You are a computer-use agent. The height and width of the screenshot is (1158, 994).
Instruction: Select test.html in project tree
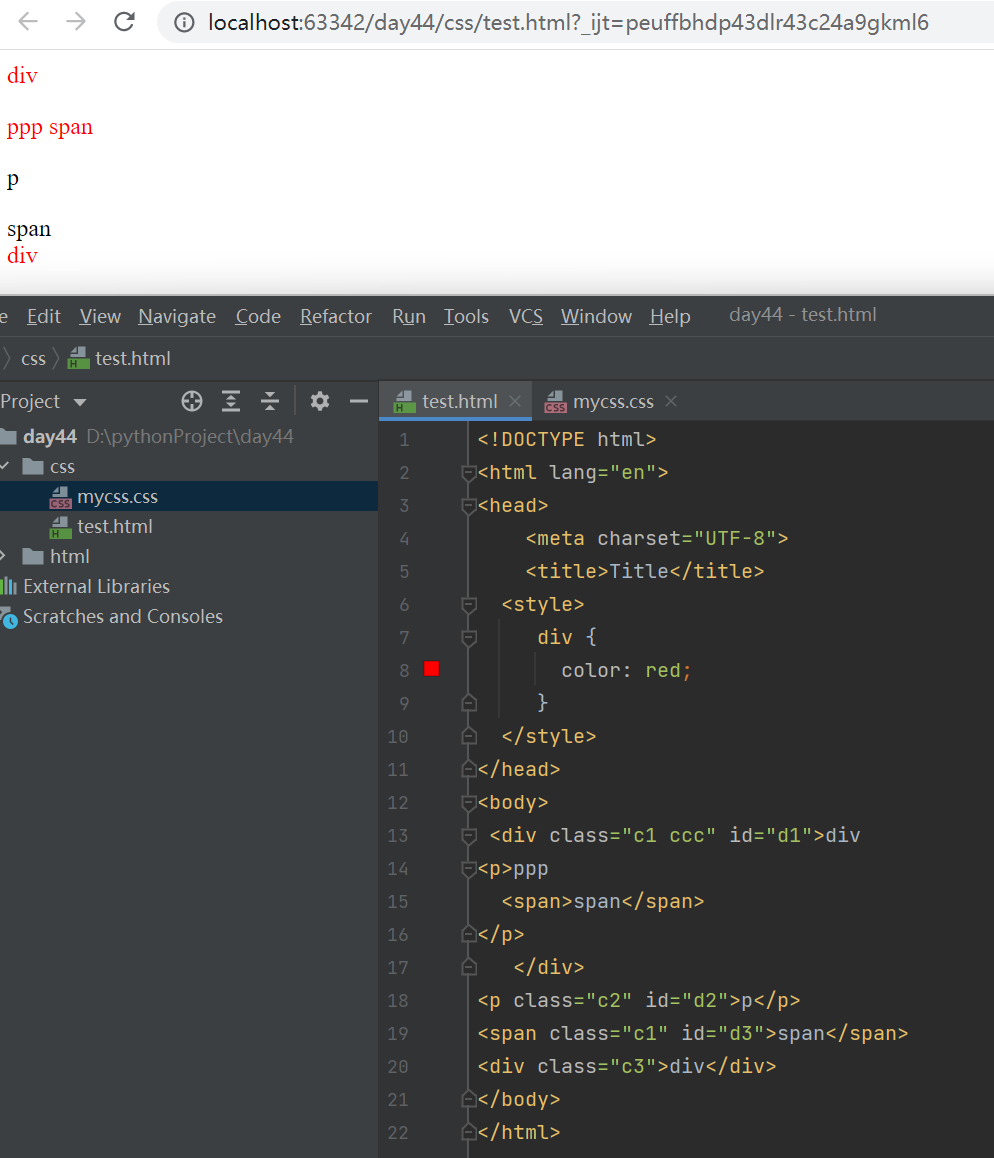[x=114, y=527]
